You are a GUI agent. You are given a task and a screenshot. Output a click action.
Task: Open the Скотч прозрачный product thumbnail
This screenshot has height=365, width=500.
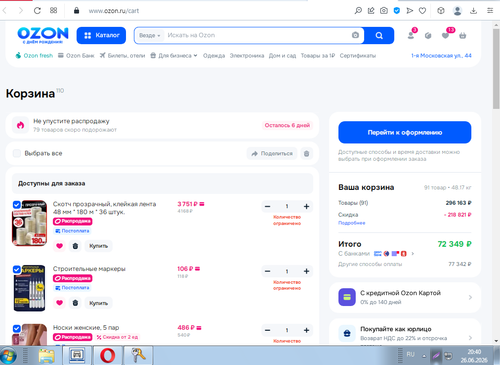(x=30, y=223)
